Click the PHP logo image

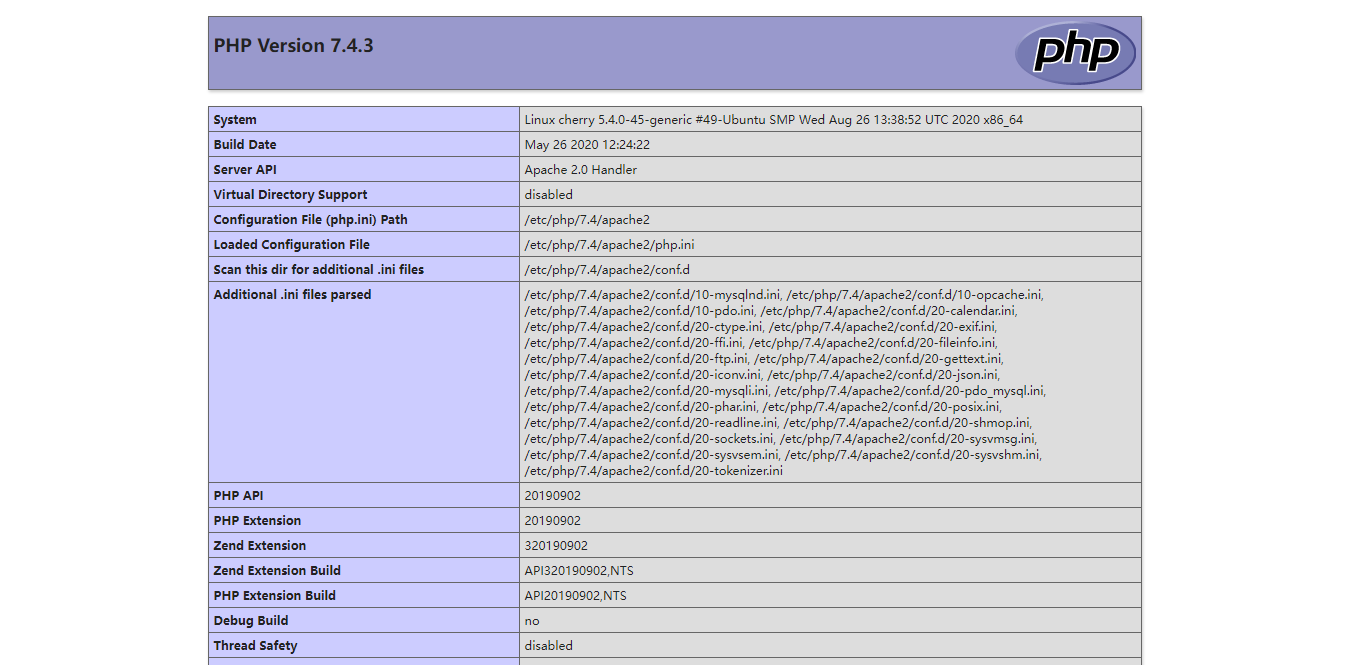(x=1075, y=53)
